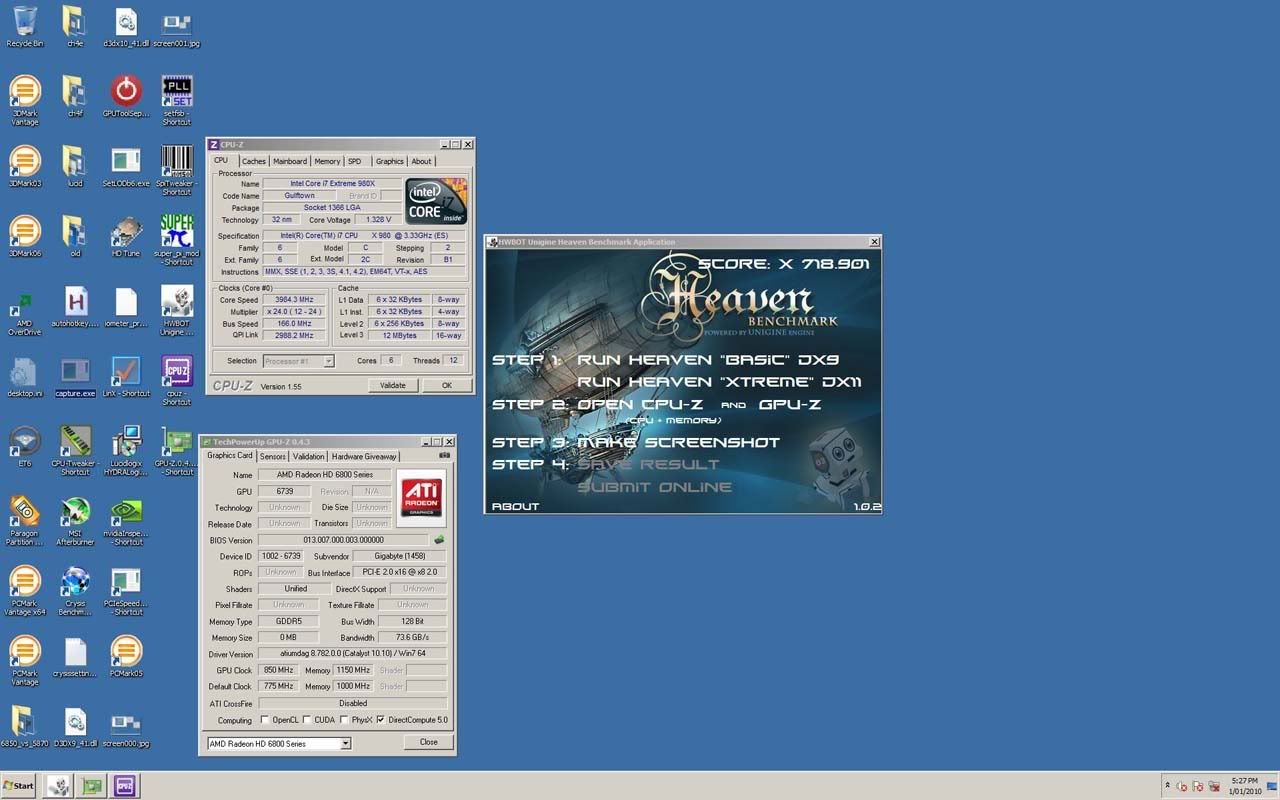Toggle the CUDA checkbox
The image size is (1280, 800).
[307, 720]
